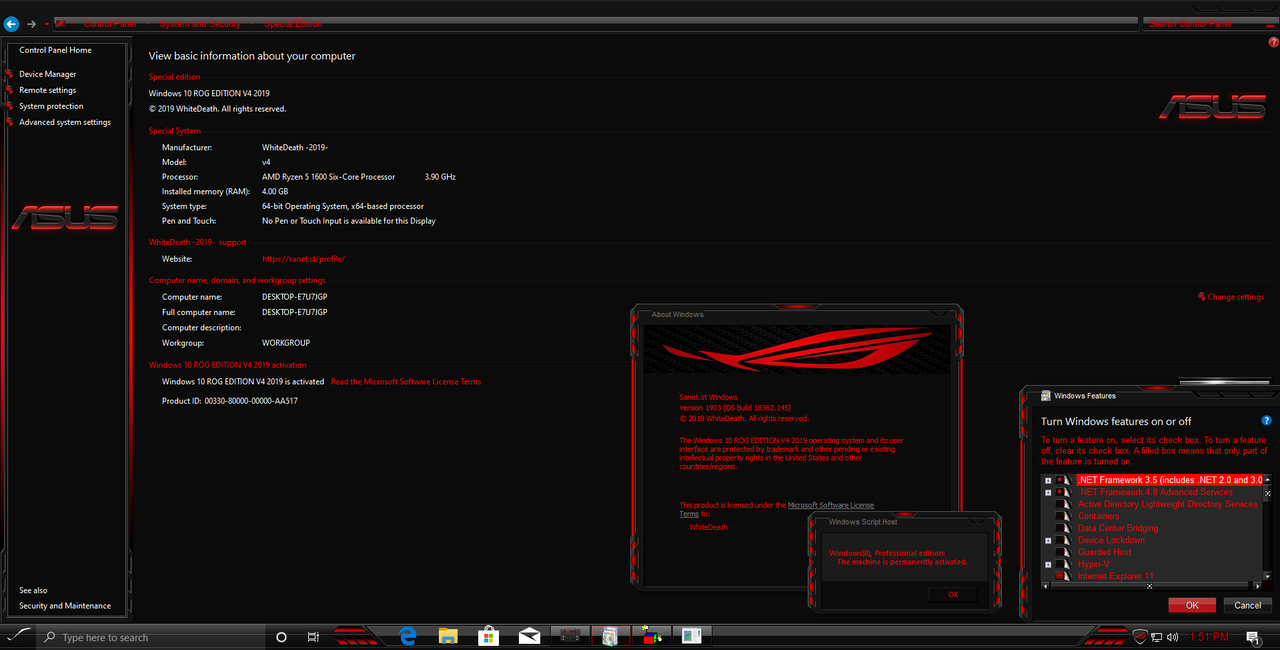
Task: Toggle .NET Framework 4.8 Advanced Services checkbox
Action: pos(1059,492)
